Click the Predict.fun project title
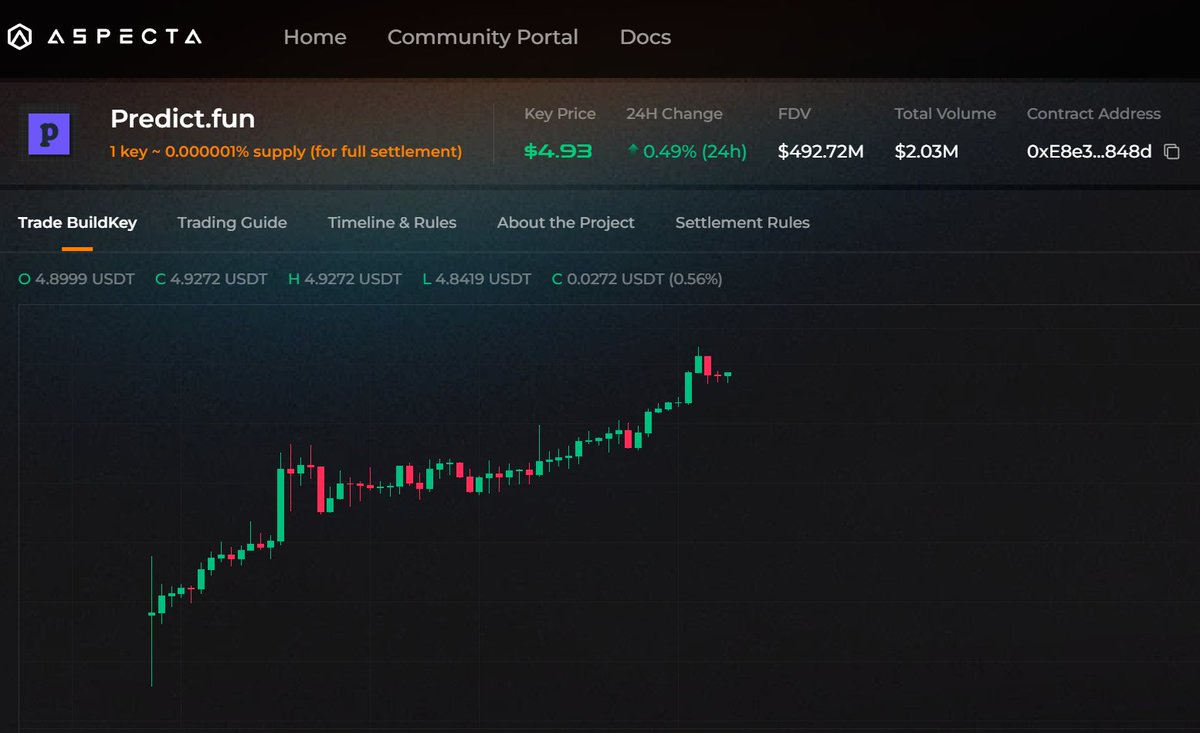This screenshot has width=1200, height=733. point(182,119)
